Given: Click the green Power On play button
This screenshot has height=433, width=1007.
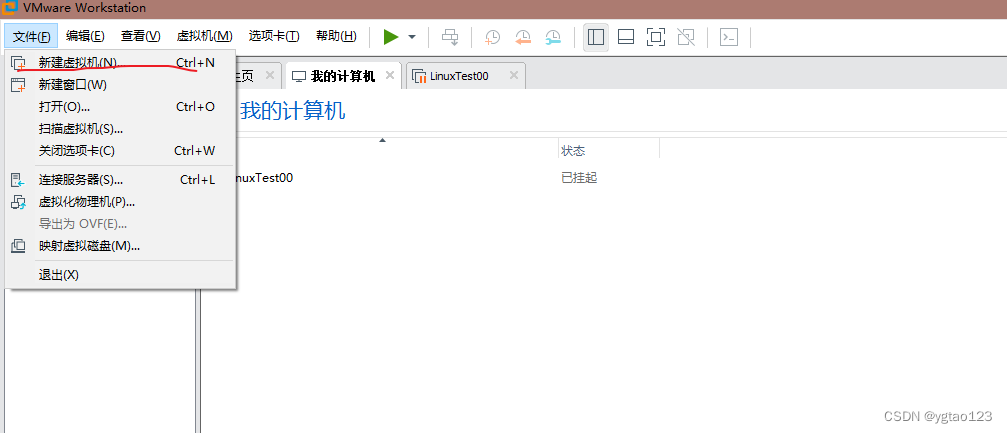Looking at the screenshot, I should [x=391, y=37].
